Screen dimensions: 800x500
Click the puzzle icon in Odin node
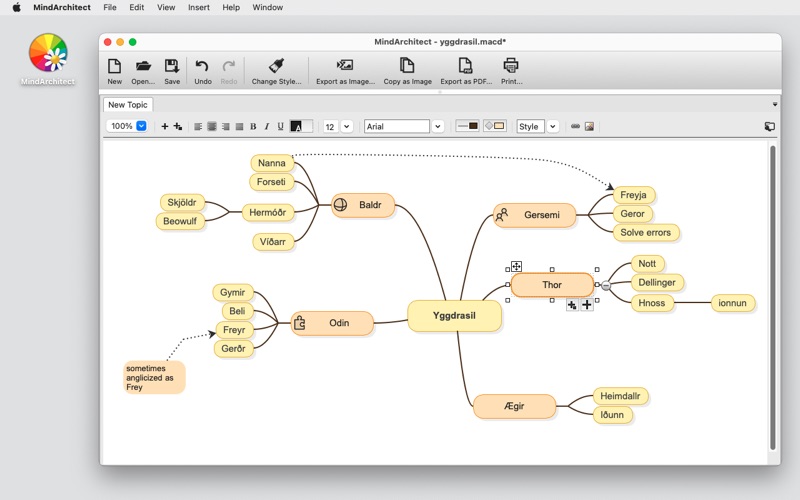(x=299, y=322)
